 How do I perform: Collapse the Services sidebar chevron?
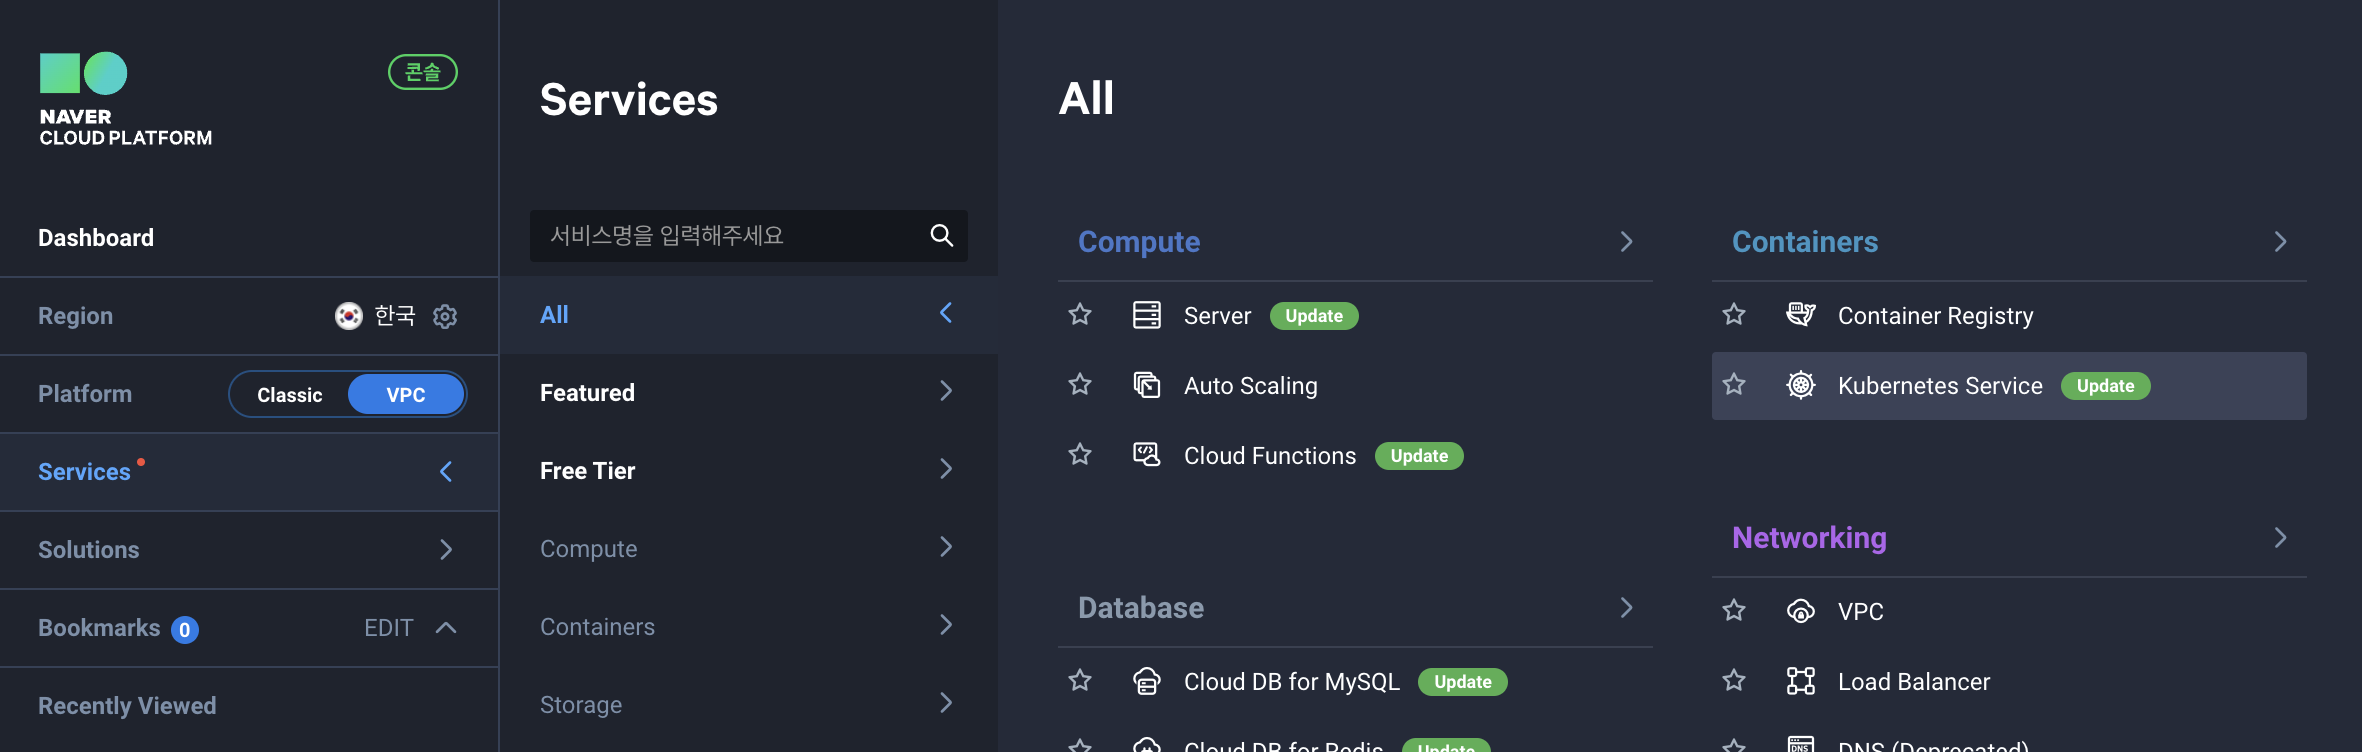pyautogui.click(x=446, y=472)
